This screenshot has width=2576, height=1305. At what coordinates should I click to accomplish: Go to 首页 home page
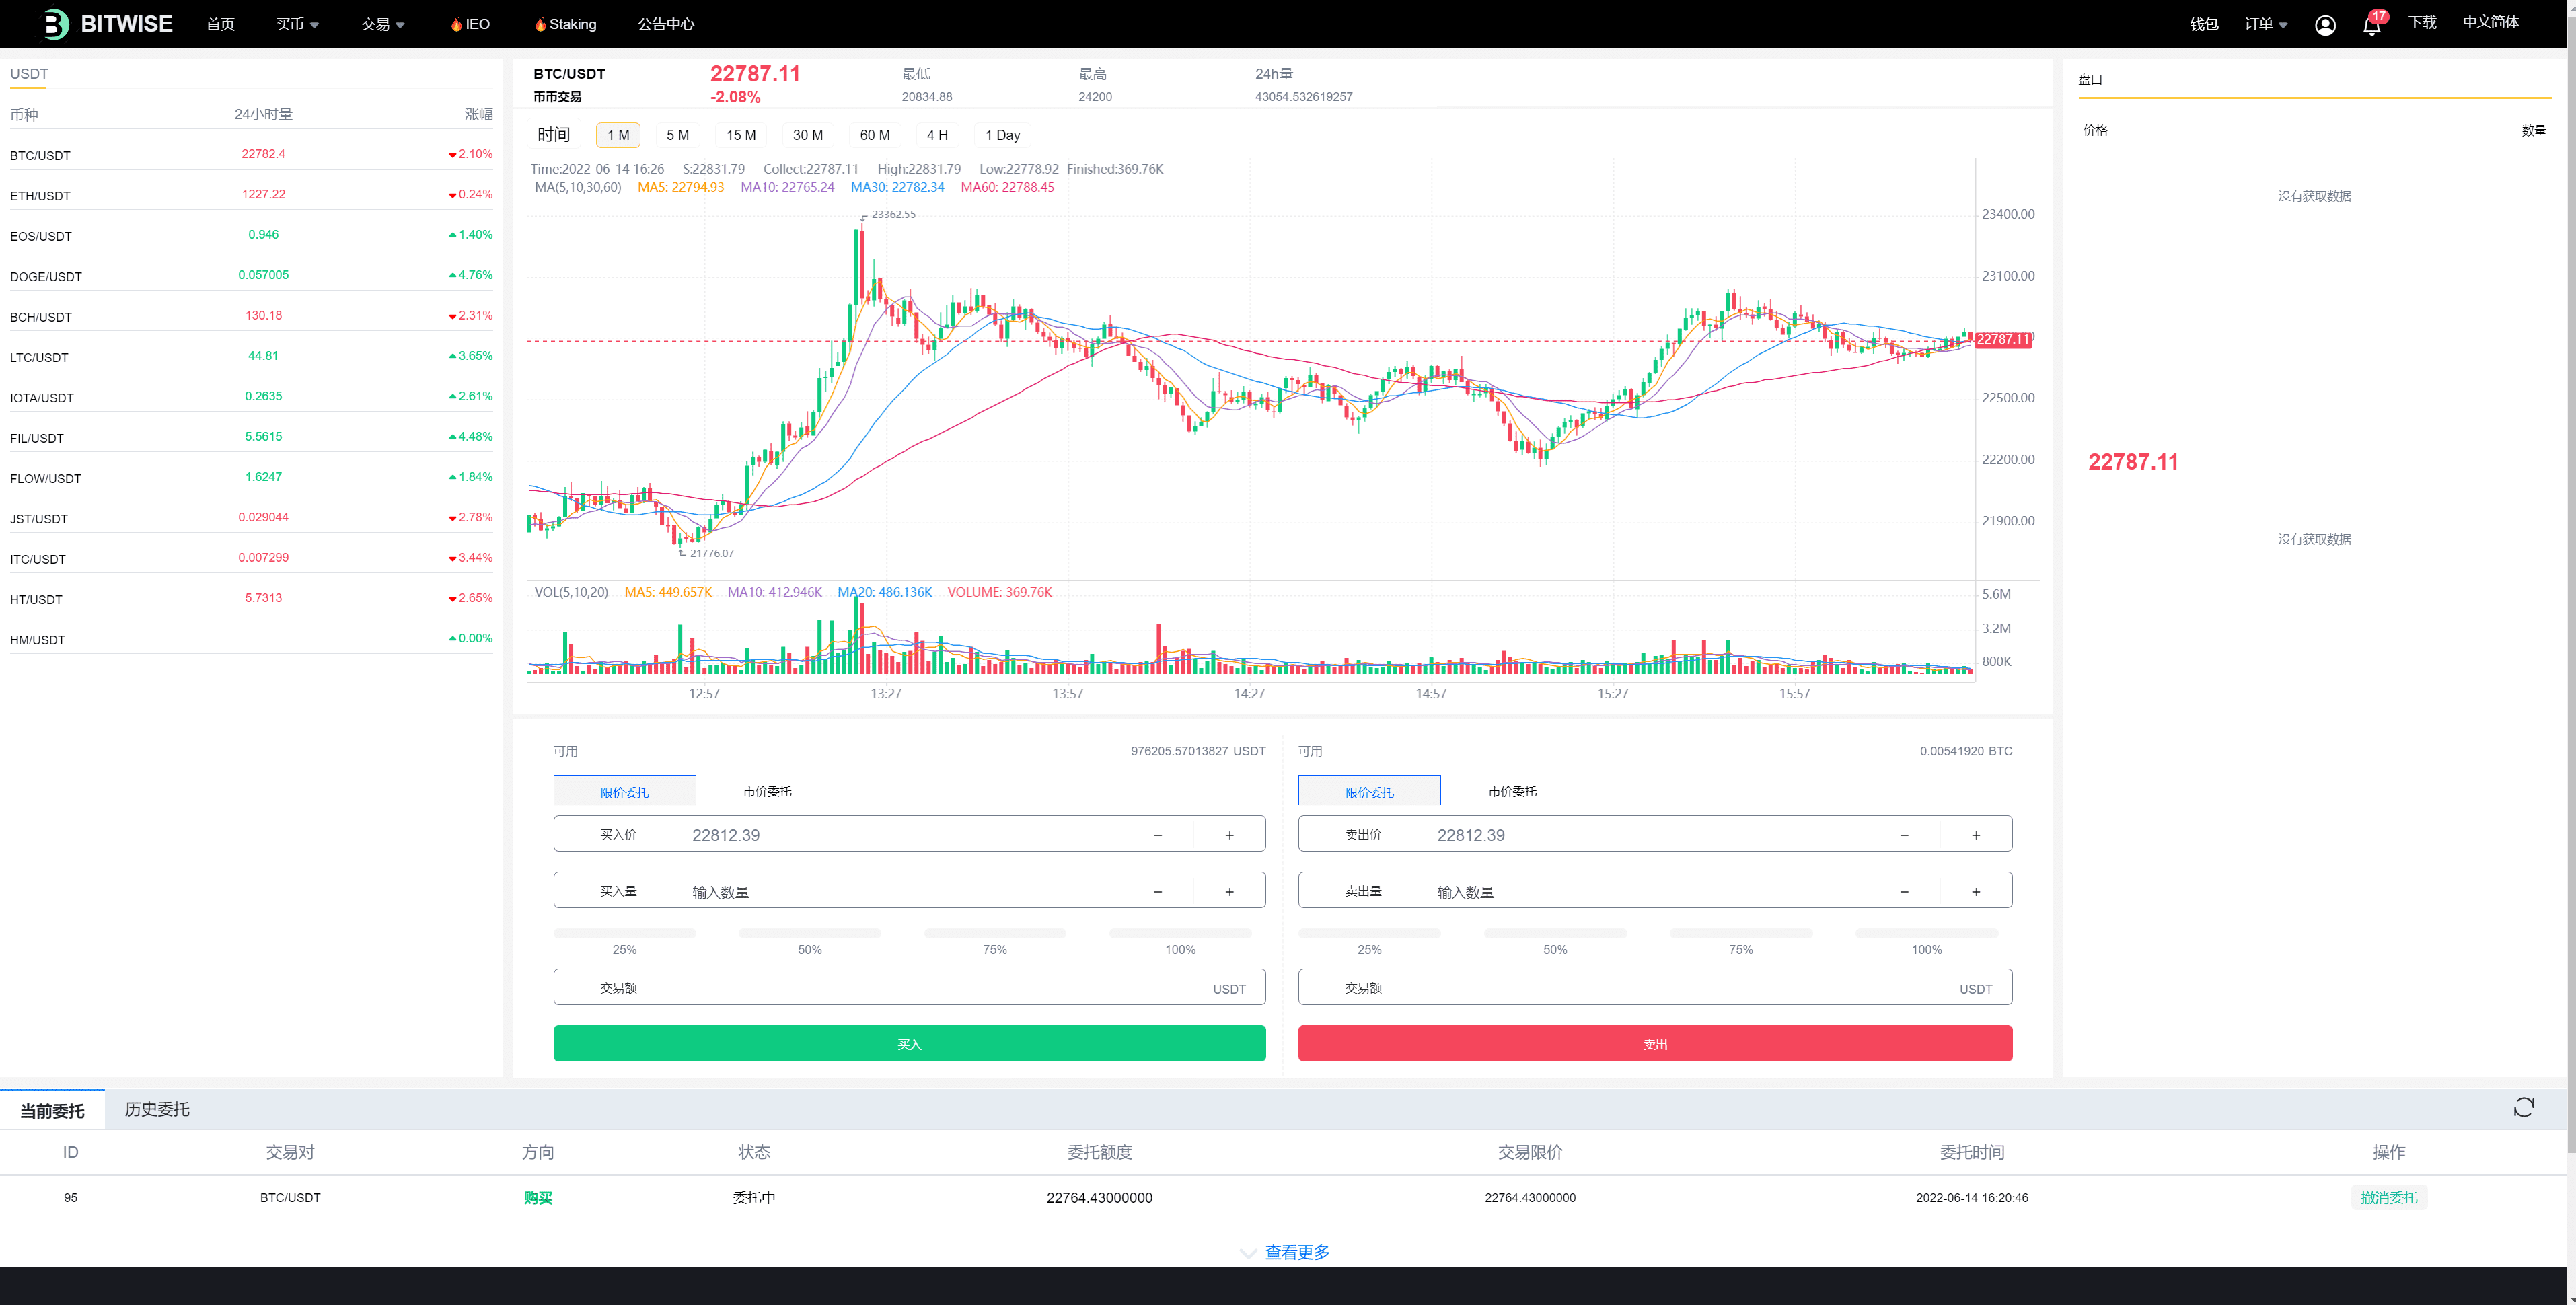[x=220, y=24]
